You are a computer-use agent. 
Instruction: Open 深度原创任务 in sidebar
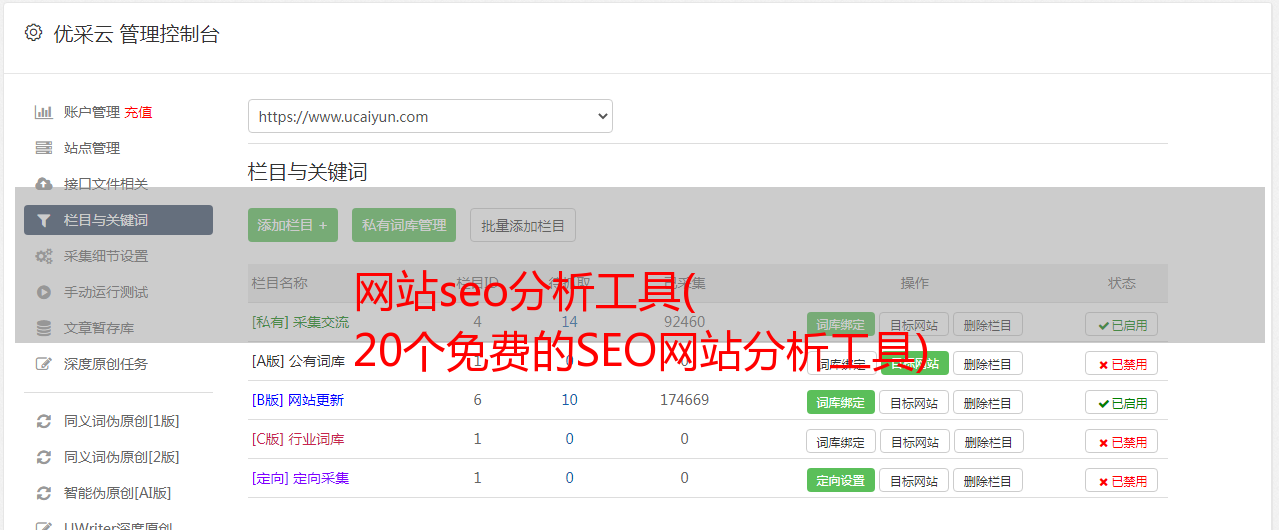click(x=106, y=364)
